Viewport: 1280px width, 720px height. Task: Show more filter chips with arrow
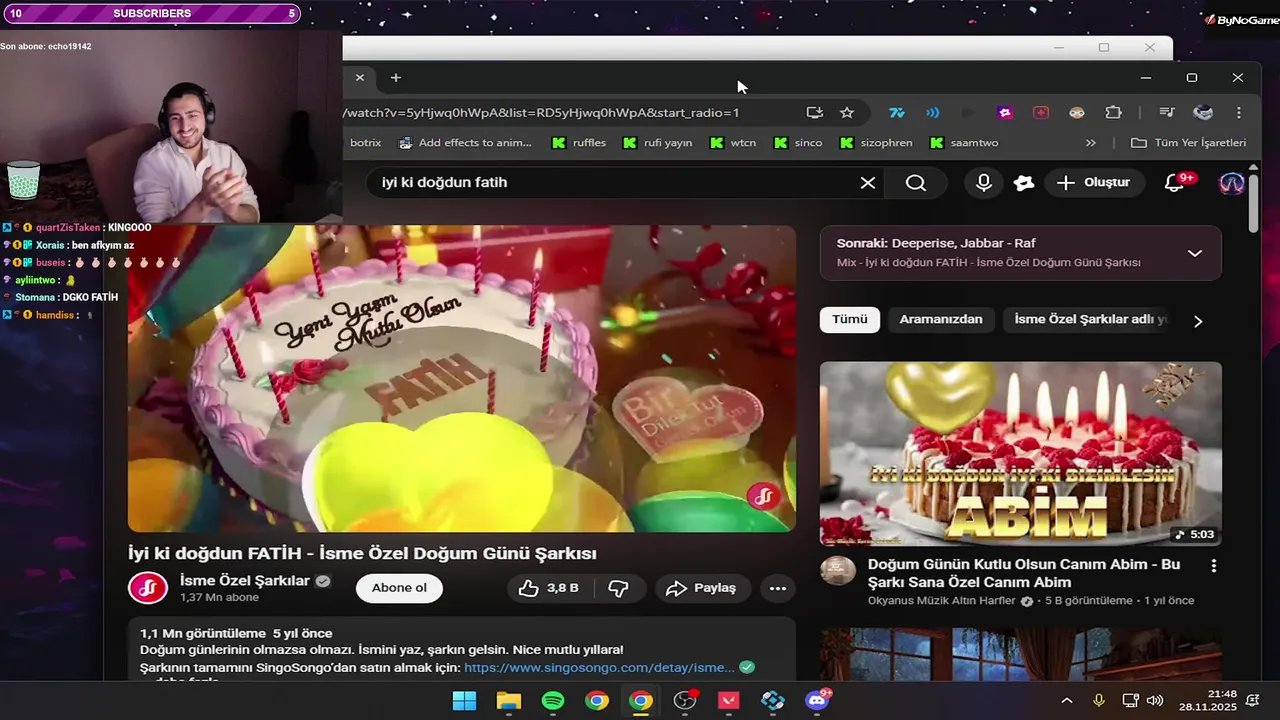[x=1198, y=321]
